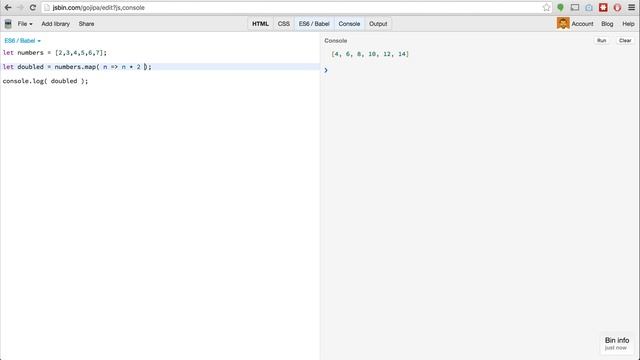Click Share in toolbar
Screen dimensions: 640x360
pos(86,24)
